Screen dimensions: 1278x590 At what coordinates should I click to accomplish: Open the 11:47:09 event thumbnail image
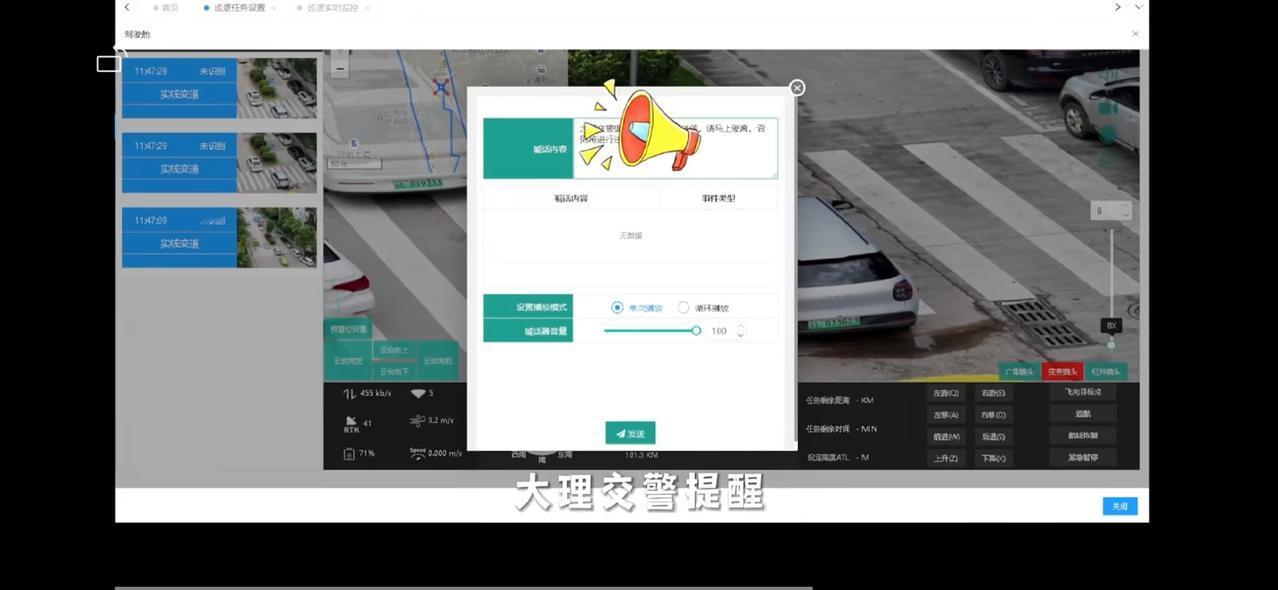tap(277, 237)
